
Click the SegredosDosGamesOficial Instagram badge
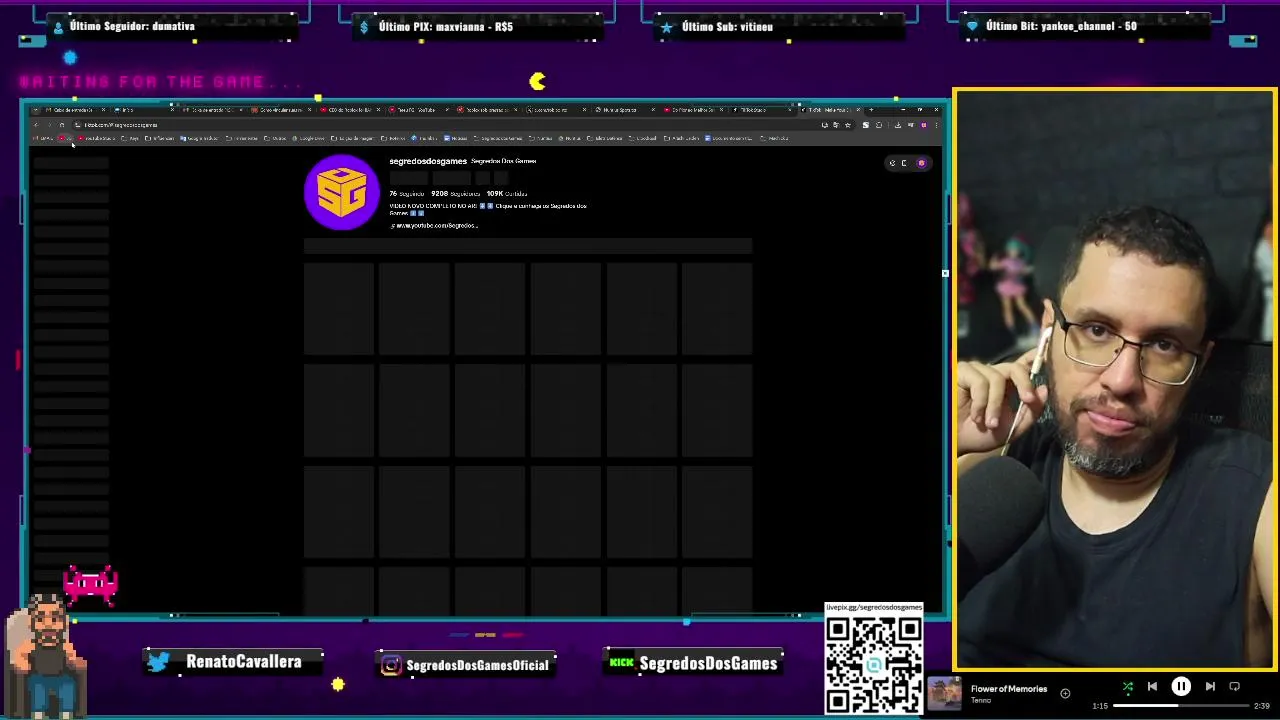(465, 665)
